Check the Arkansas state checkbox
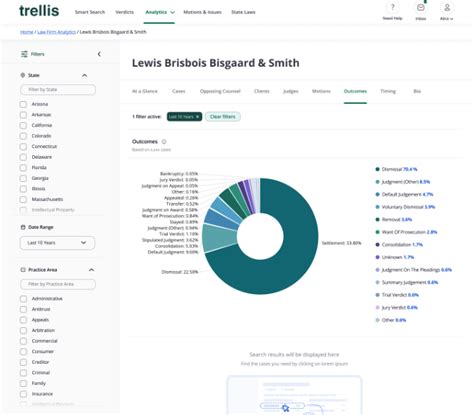This screenshot has width=474, height=415. [x=23, y=115]
